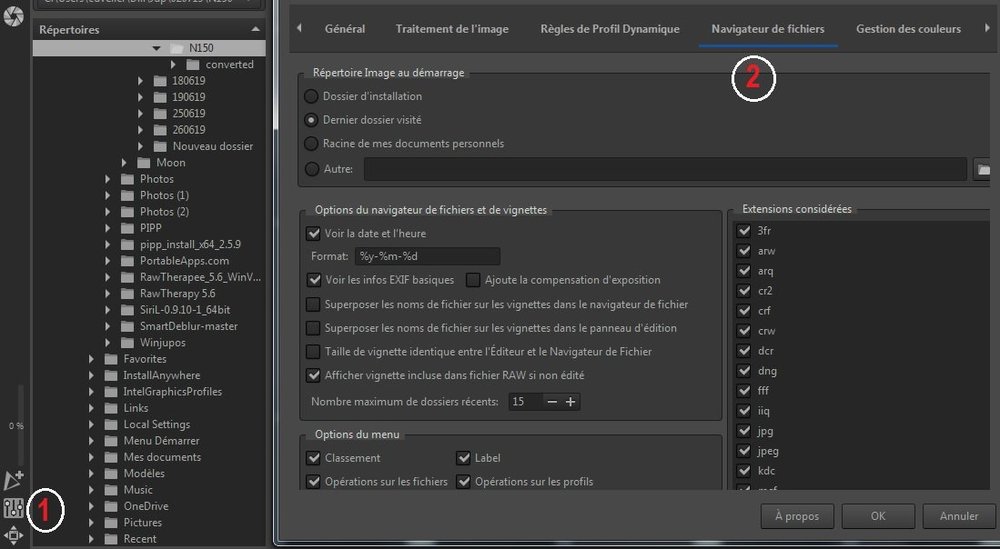Uncheck the Label menu option
1000x549 pixels.
(463, 458)
